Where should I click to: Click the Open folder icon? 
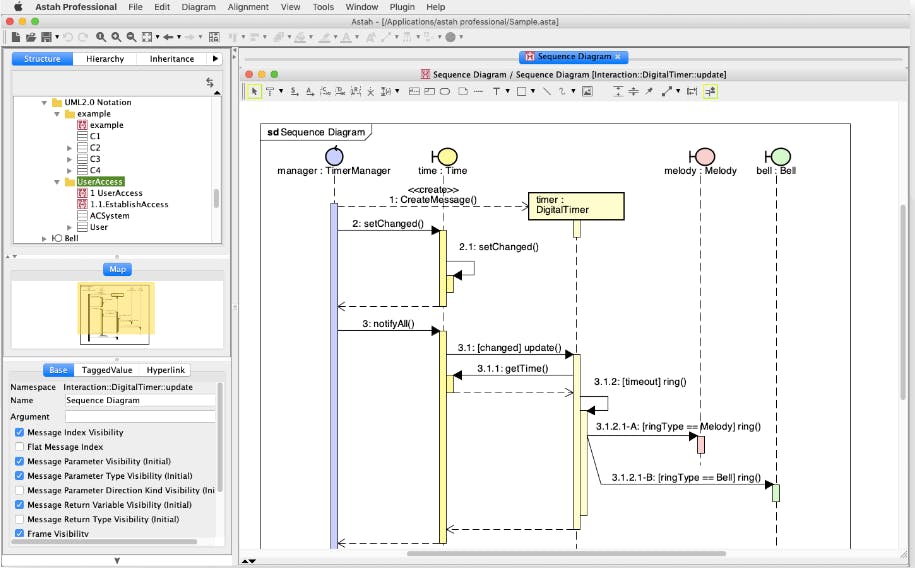[x=31, y=37]
